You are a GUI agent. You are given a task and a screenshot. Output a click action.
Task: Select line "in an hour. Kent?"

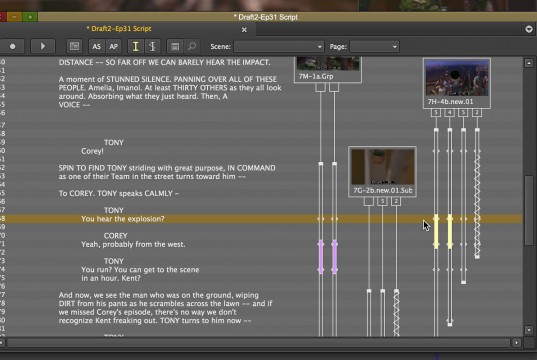click(x=111, y=278)
